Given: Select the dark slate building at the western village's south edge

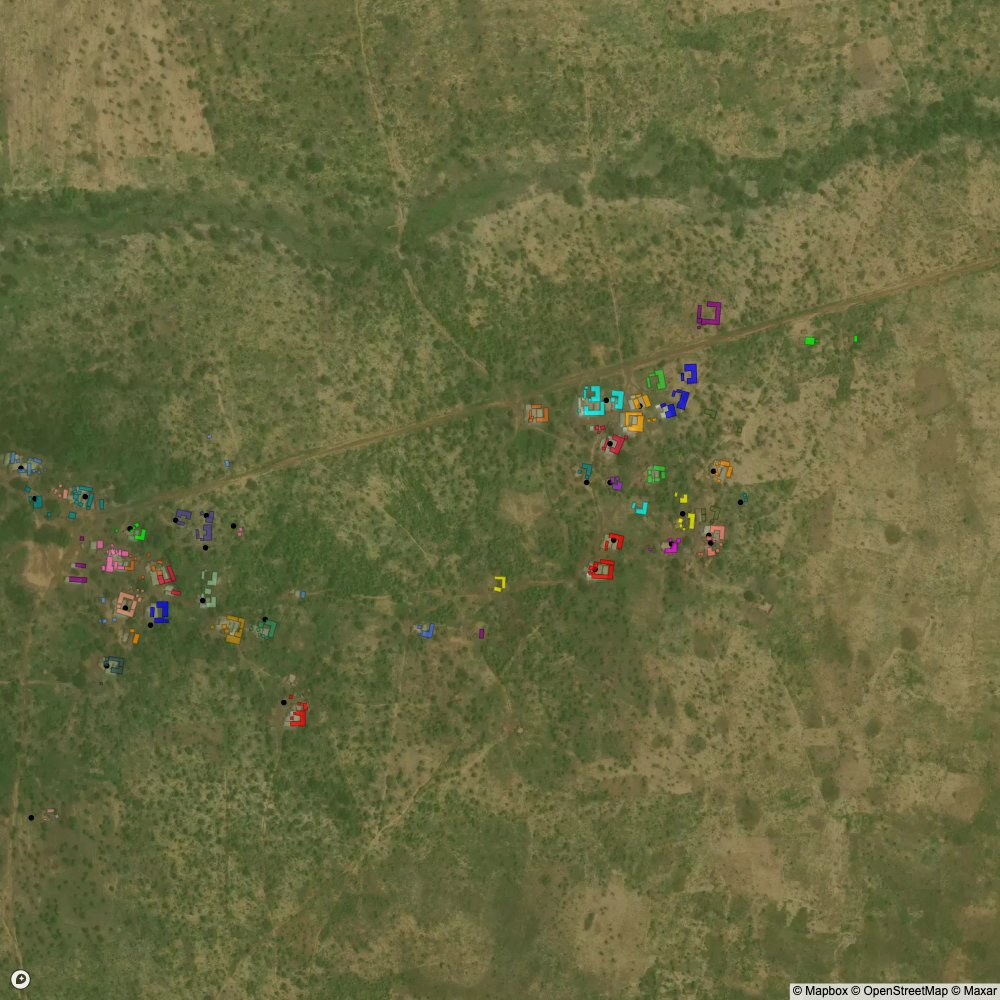Looking at the screenshot, I should [x=114, y=665].
